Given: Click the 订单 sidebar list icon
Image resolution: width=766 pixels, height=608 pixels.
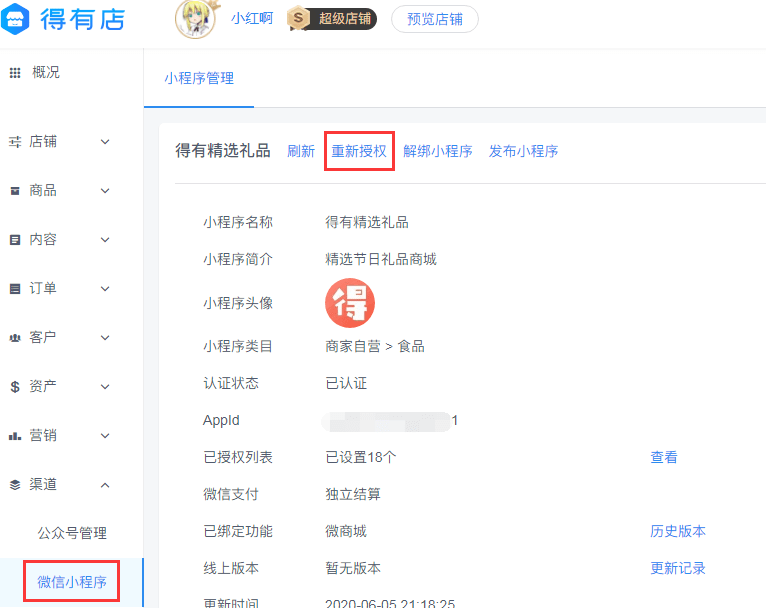Looking at the screenshot, I should [x=15, y=289].
